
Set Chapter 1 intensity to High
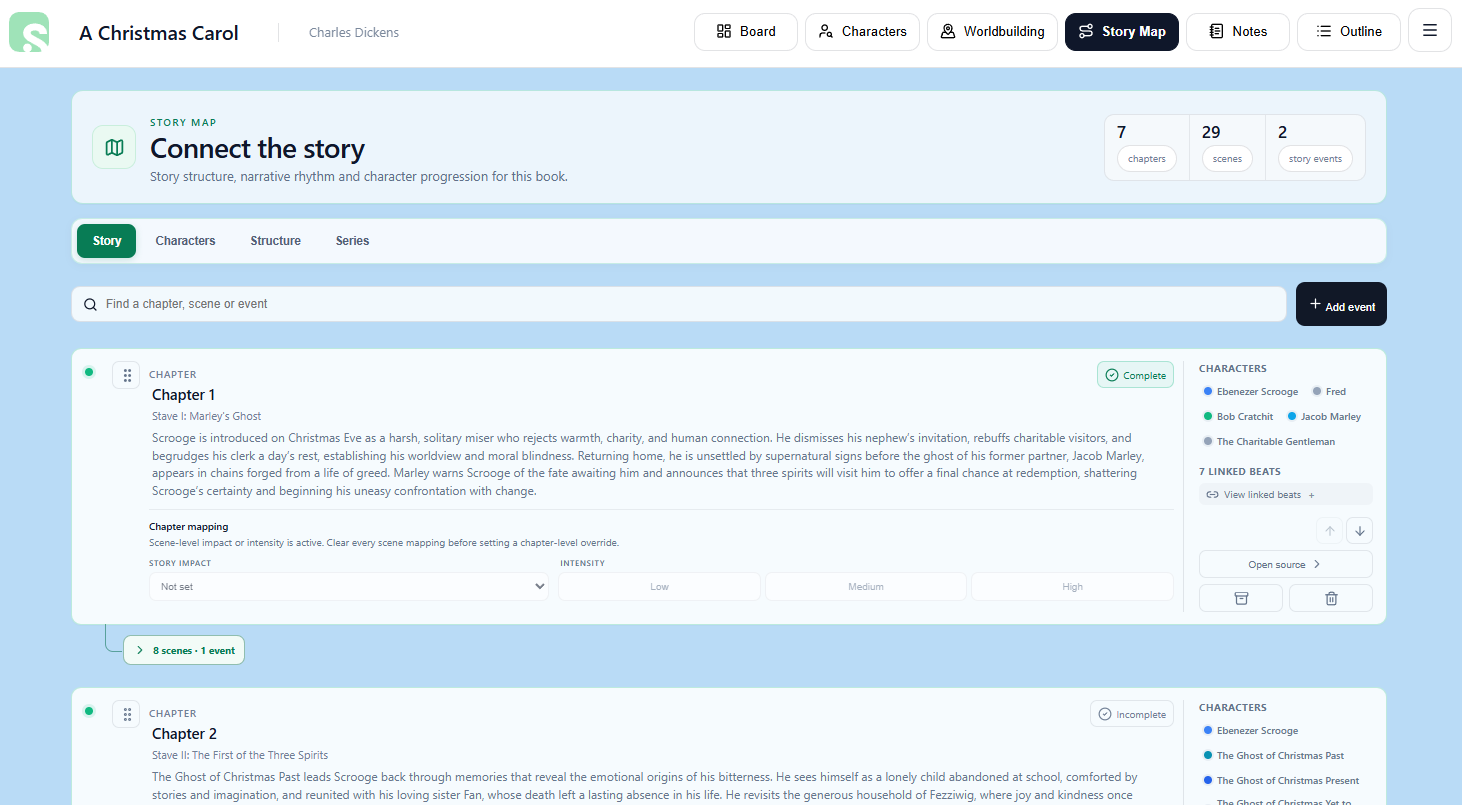tap(1072, 587)
